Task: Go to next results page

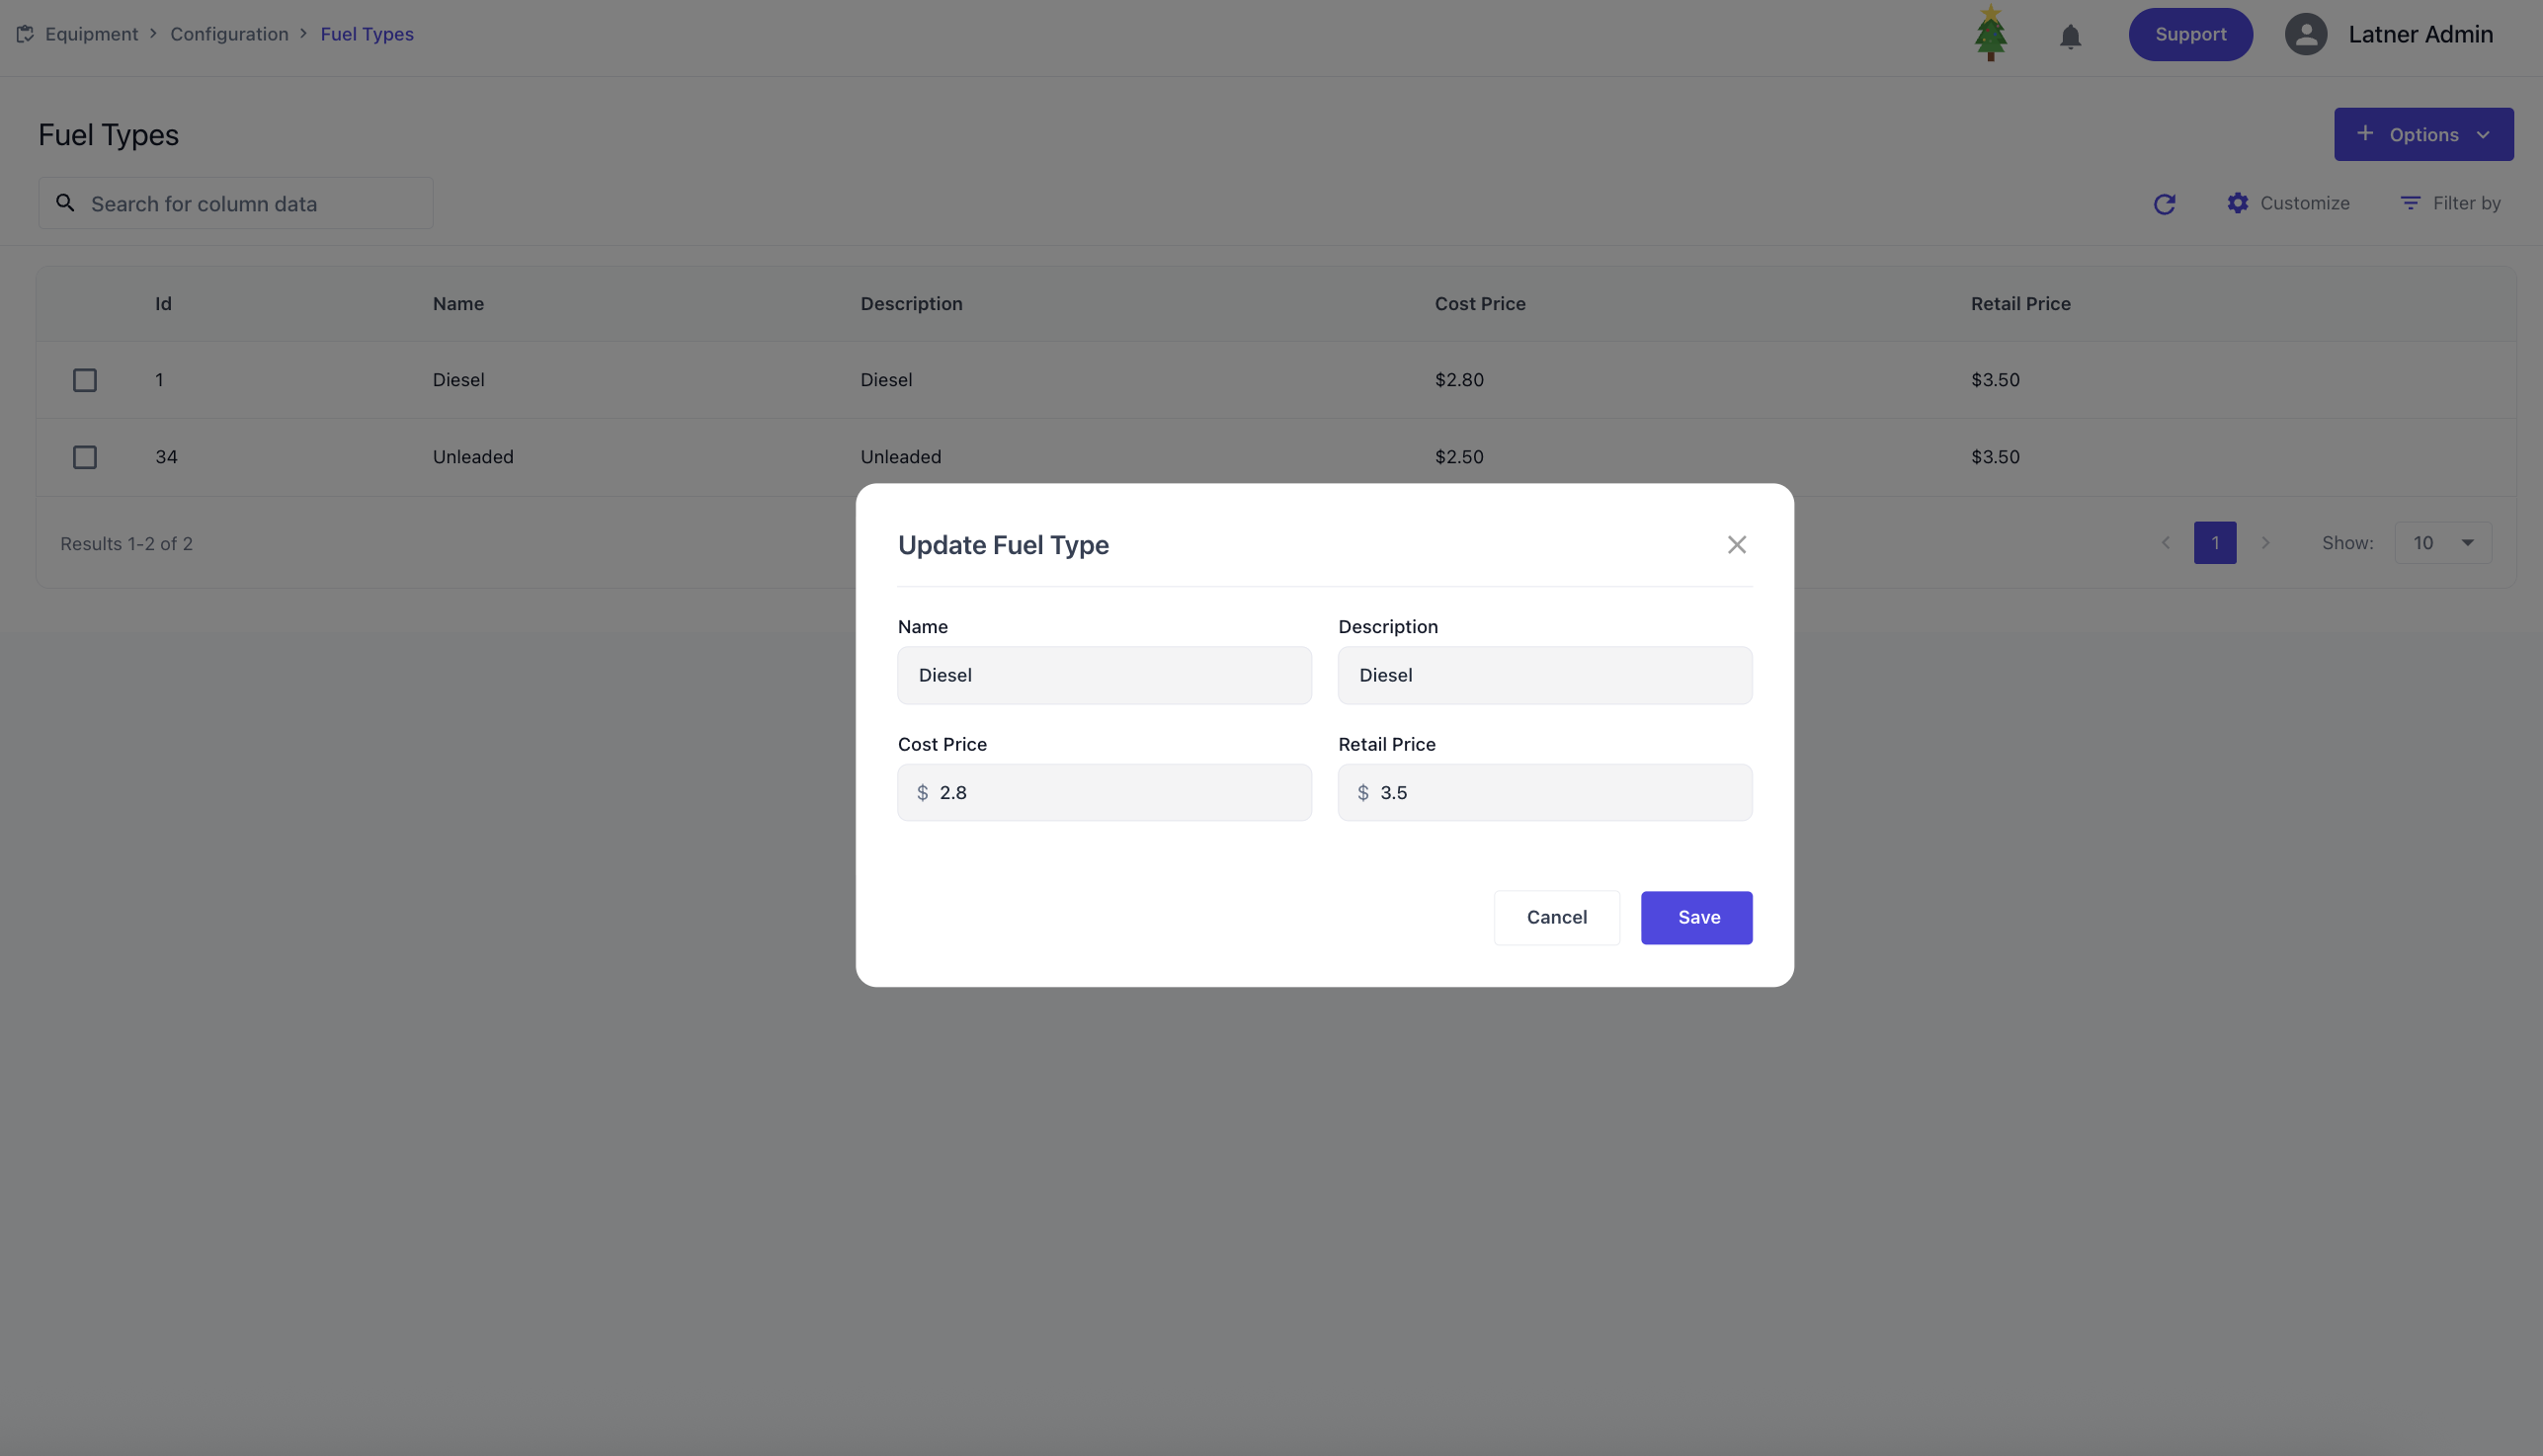Action: pos(2265,543)
